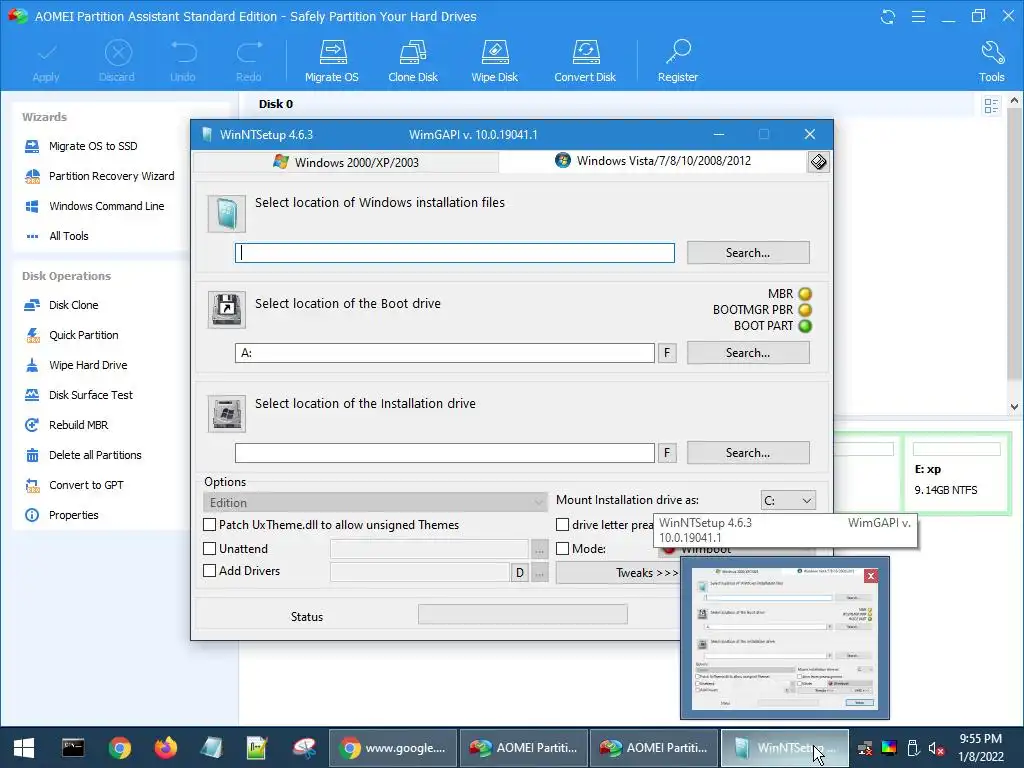Screen dimensions: 1024x768
Task: Click the muted volume tray icon
Action: coord(937,748)
